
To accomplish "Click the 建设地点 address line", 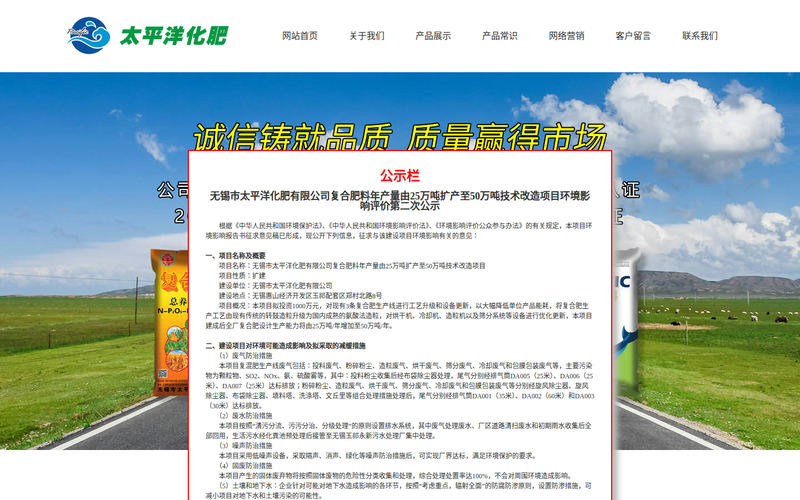I will [x=301, y=295].
